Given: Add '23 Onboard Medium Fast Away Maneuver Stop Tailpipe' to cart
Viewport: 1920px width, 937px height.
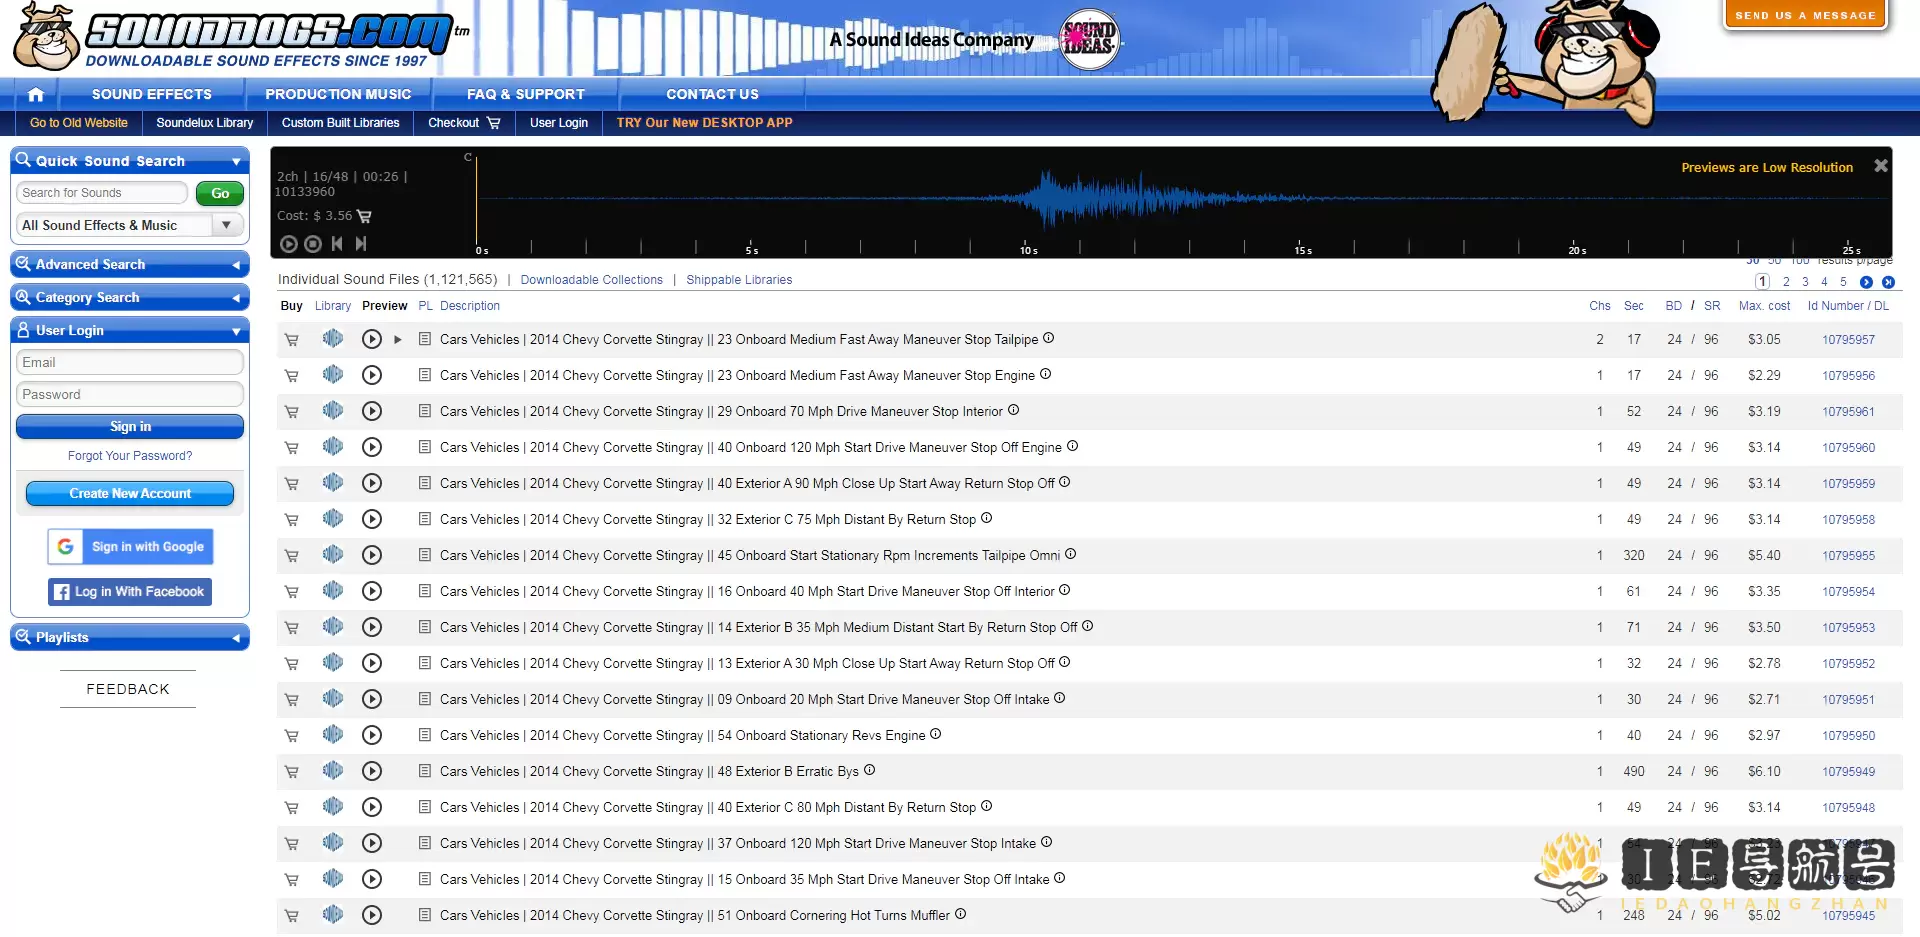Looking at the screenshot, I should 292,340.
